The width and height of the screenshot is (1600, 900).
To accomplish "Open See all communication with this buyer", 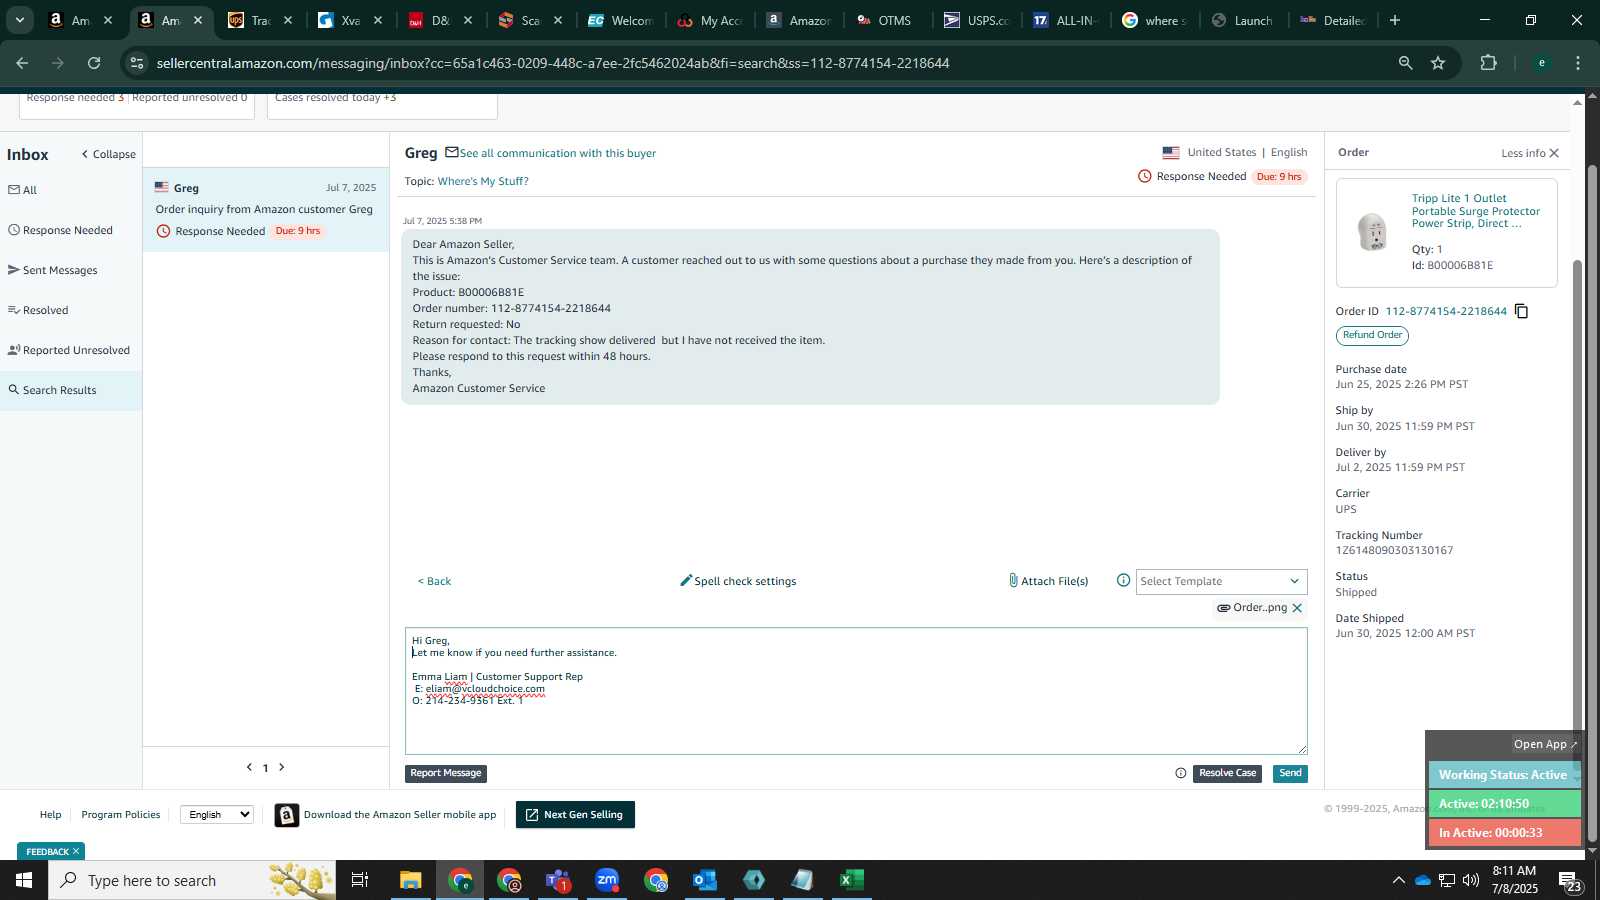I will click(x=557, y=153).
